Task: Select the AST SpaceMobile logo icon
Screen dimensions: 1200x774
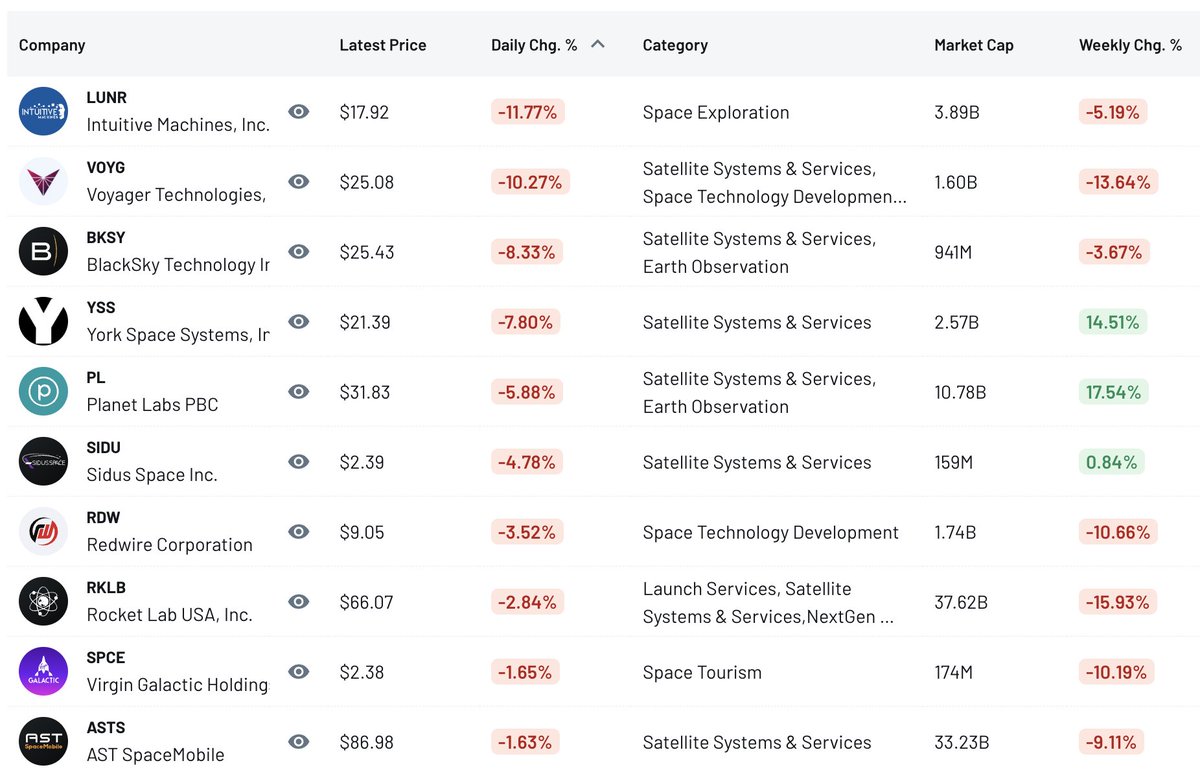Action: (x=43, y=741)
